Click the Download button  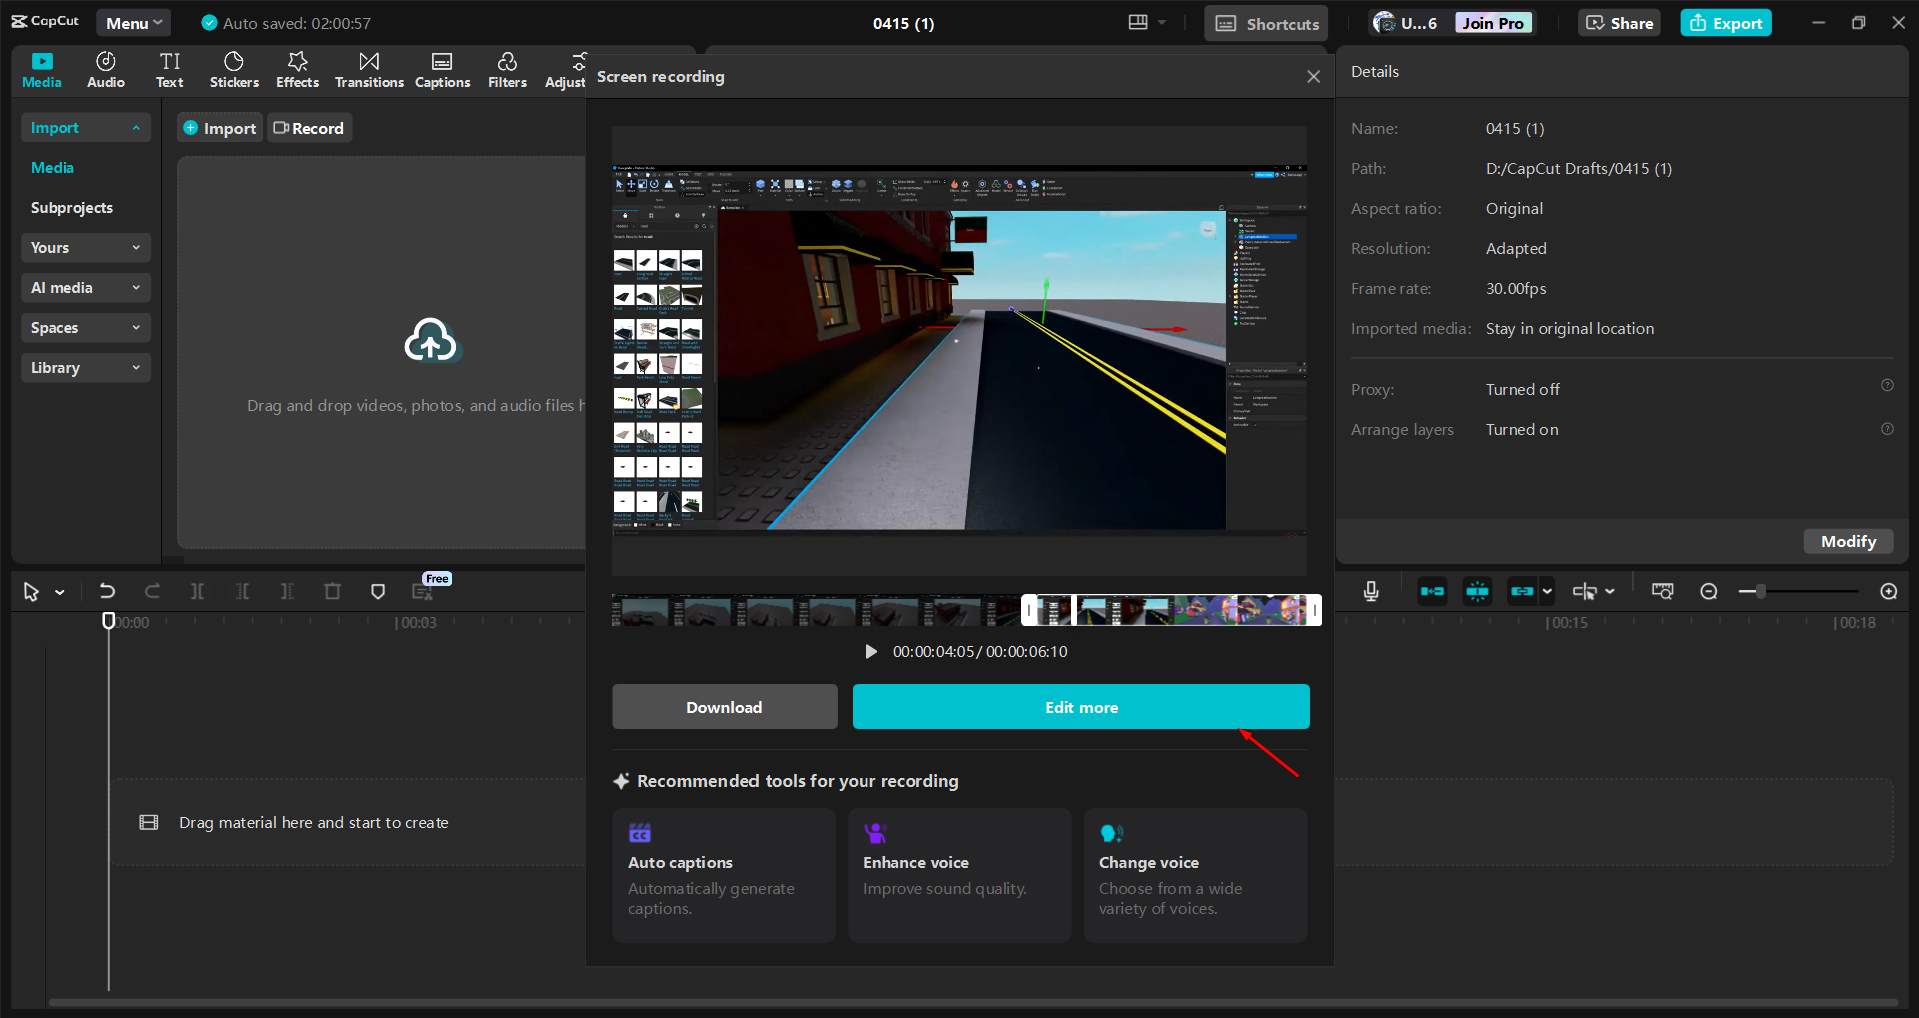click(724, 706)
